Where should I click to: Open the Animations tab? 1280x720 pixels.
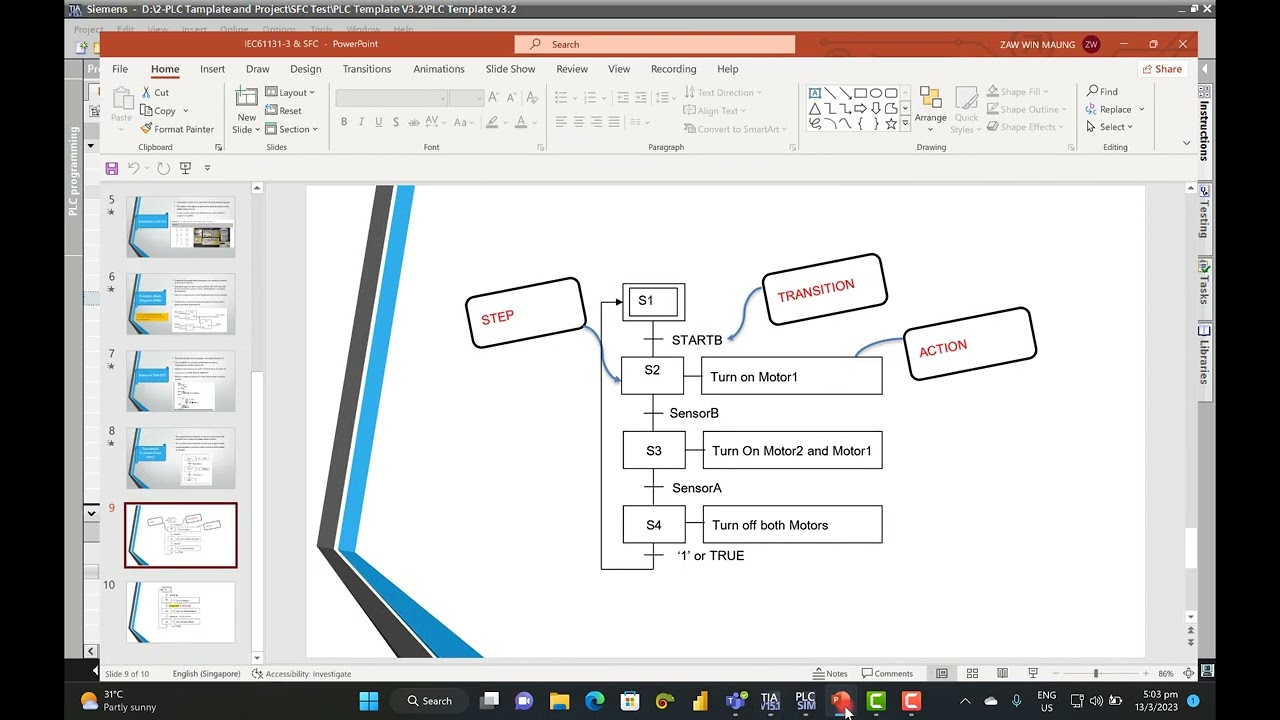[x=439, y=69]
